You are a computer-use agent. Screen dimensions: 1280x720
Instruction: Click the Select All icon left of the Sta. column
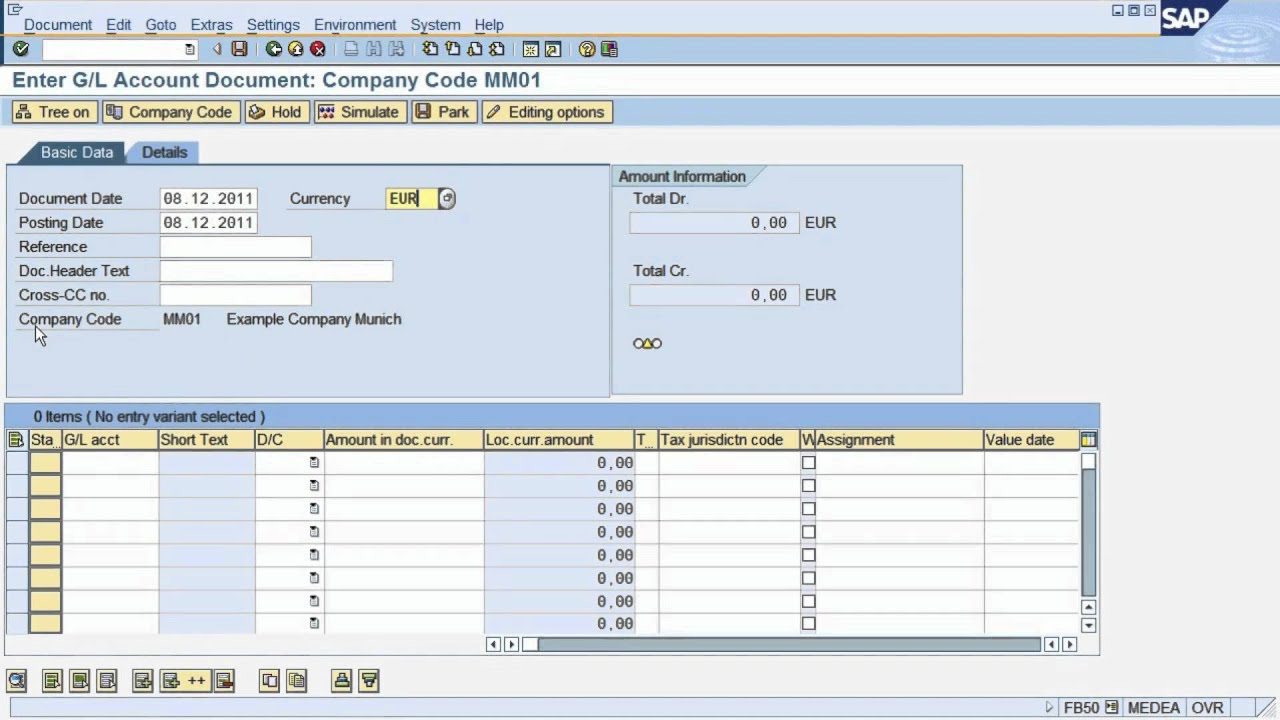point(16,440)
